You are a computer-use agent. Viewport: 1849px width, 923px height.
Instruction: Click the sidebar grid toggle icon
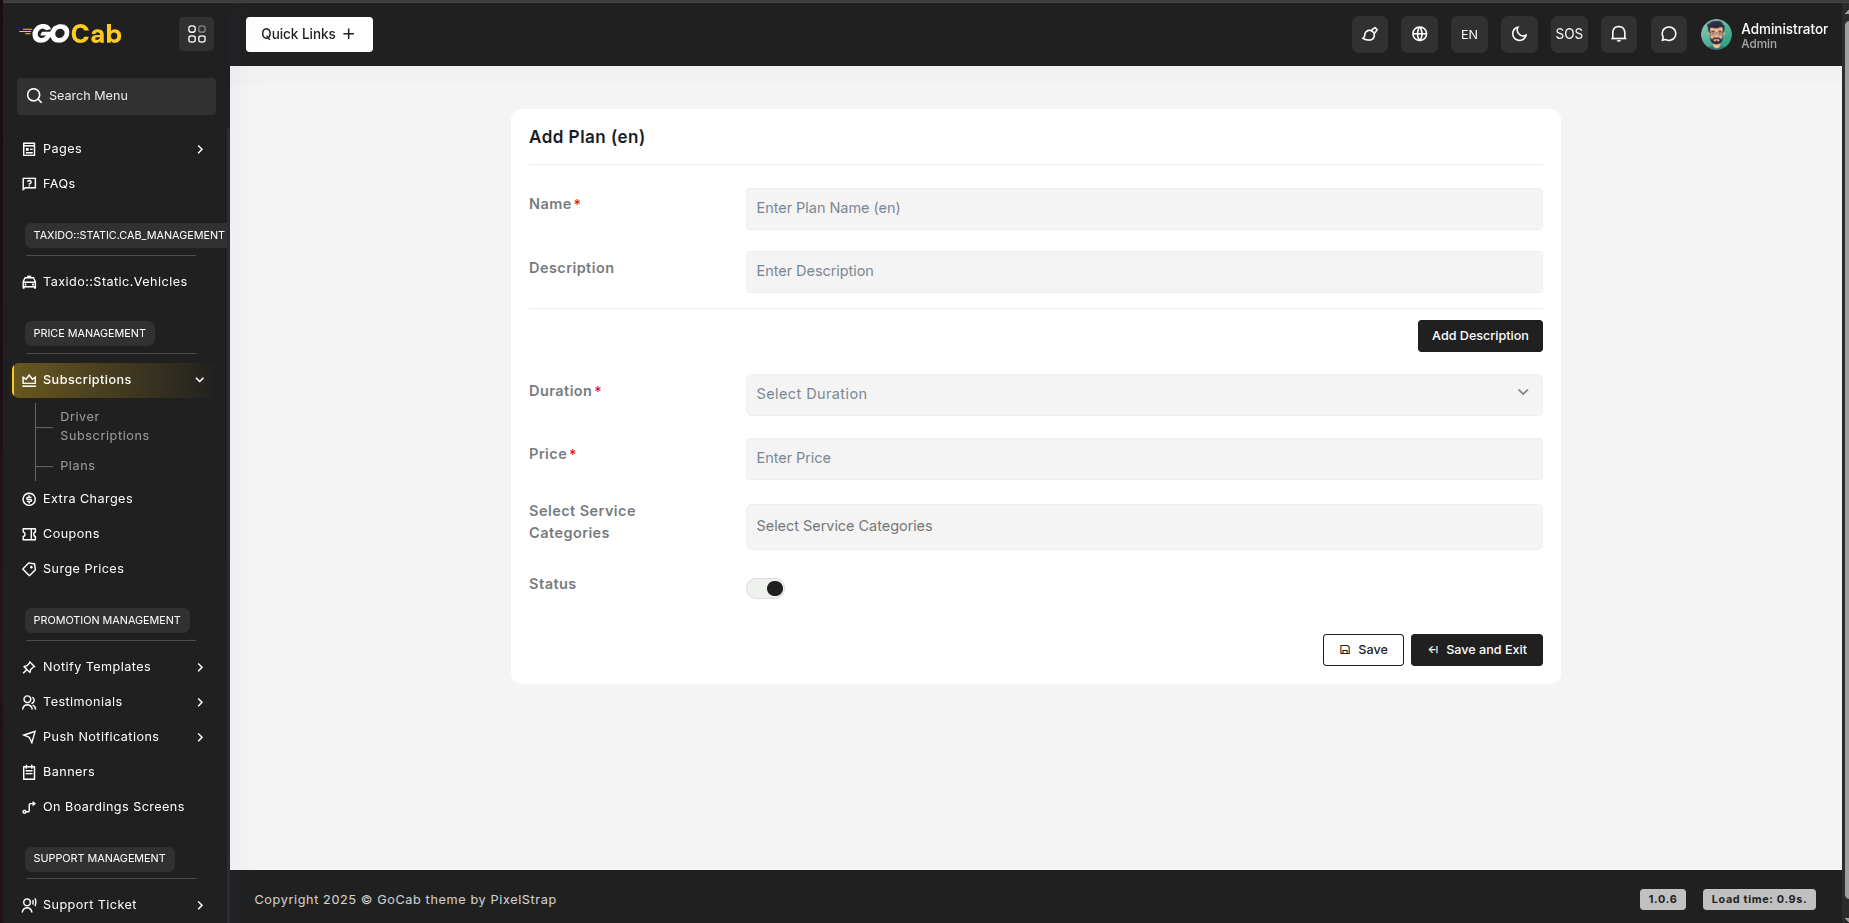click(x=196, y=34)
